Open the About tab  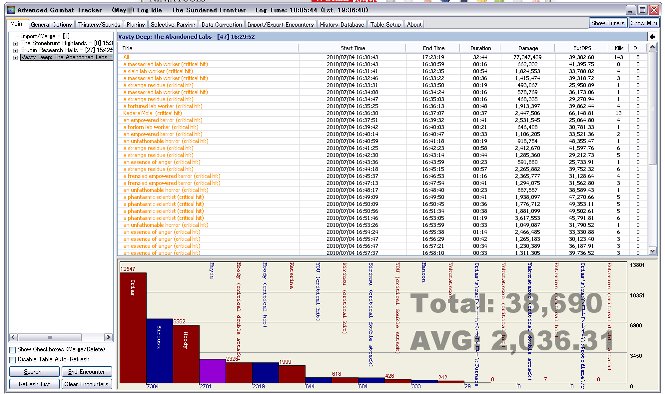[x=414, y=25]
